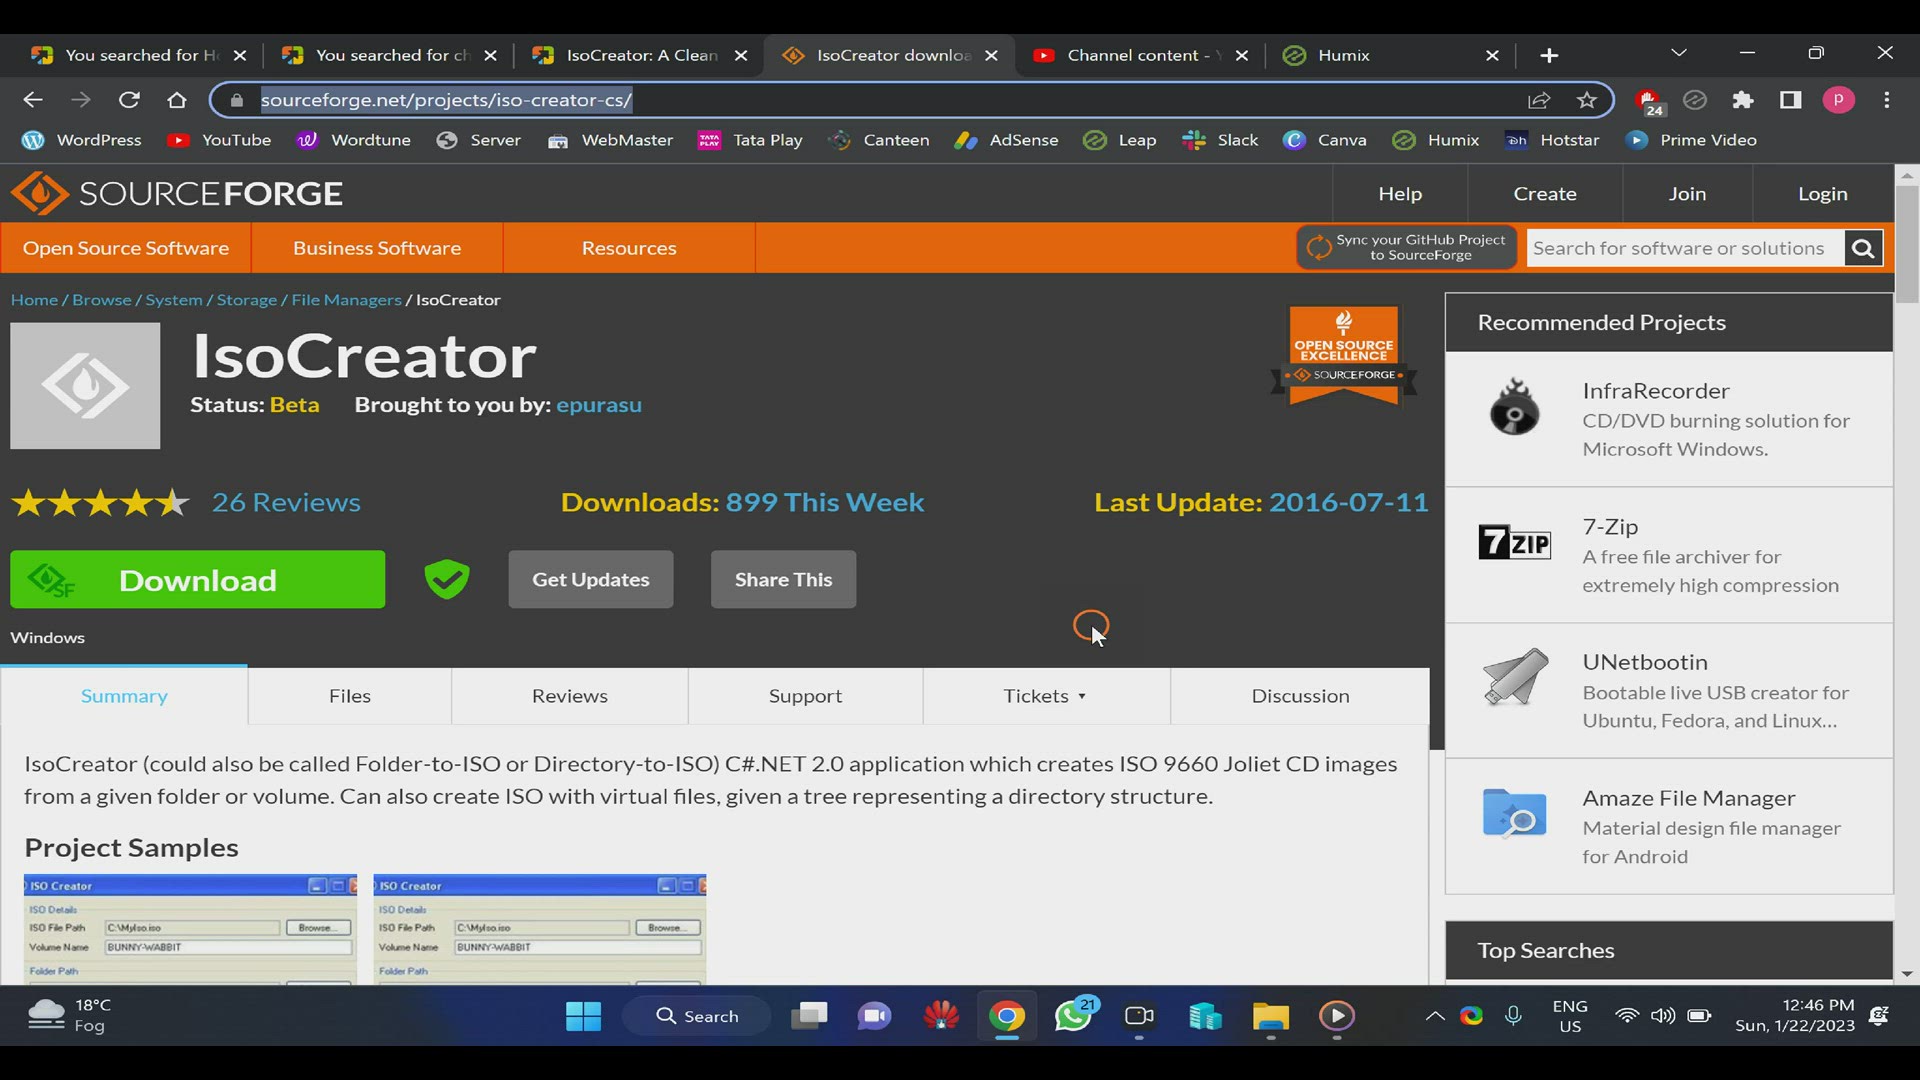The width and height of the screenshot is (1920, 1080).
Task: Open the Wi-Fi network tray icon
Action: 1627,1016
